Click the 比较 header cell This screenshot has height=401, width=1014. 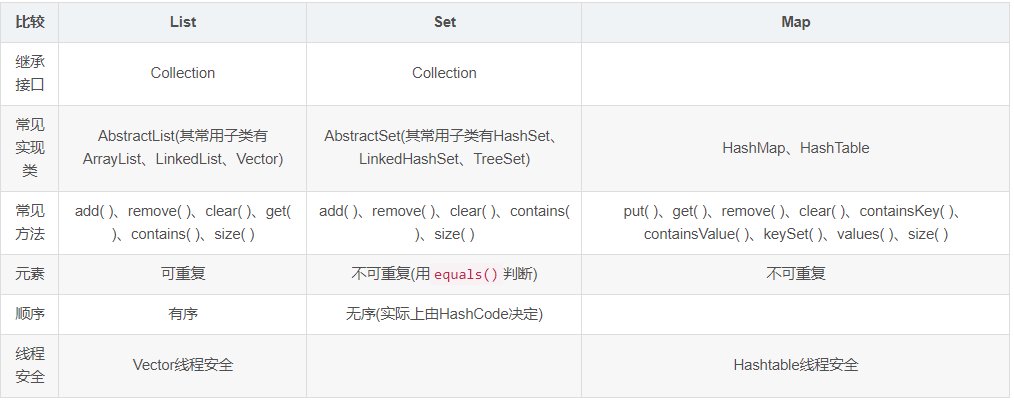coord(29,22)
